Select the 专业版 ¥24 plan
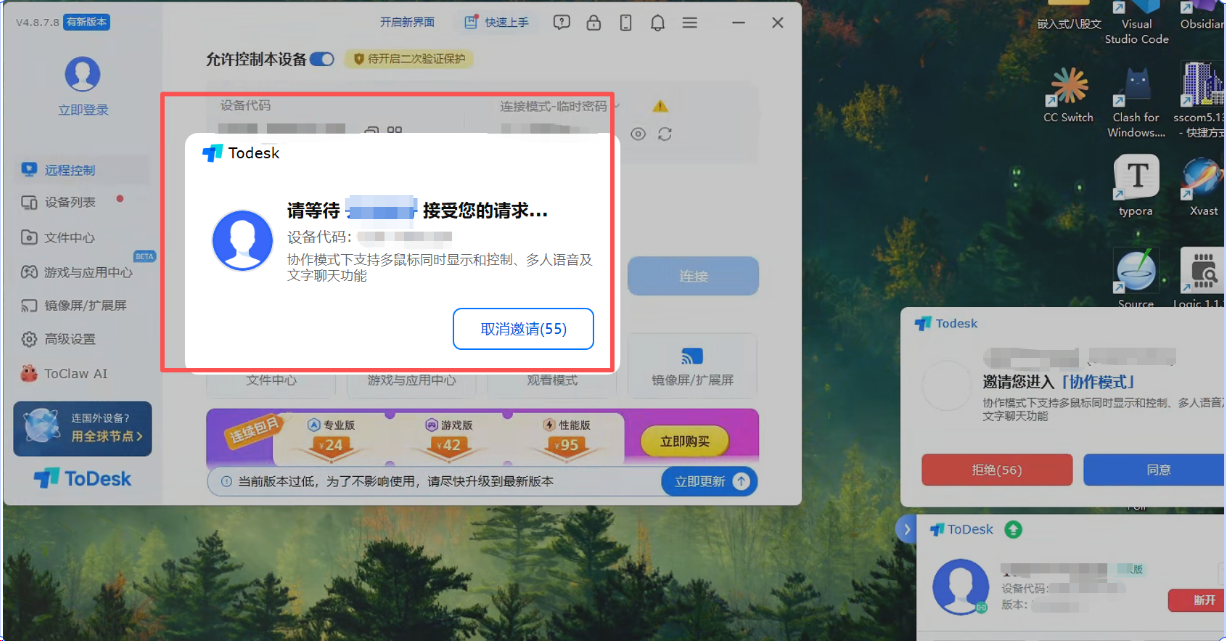The image size is (1226, 641). 331,437
